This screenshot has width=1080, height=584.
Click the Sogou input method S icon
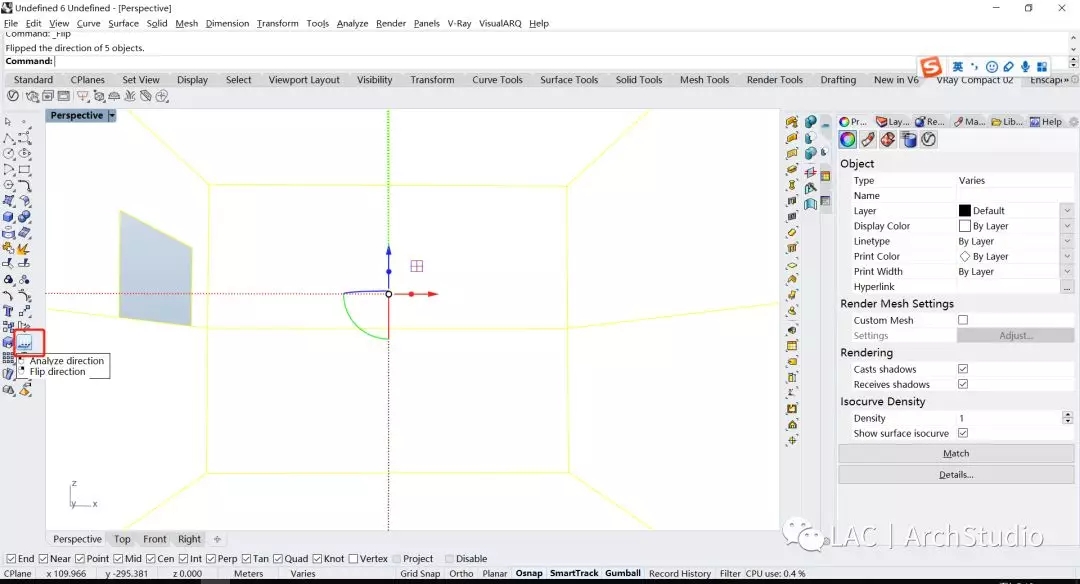(931, 67)
